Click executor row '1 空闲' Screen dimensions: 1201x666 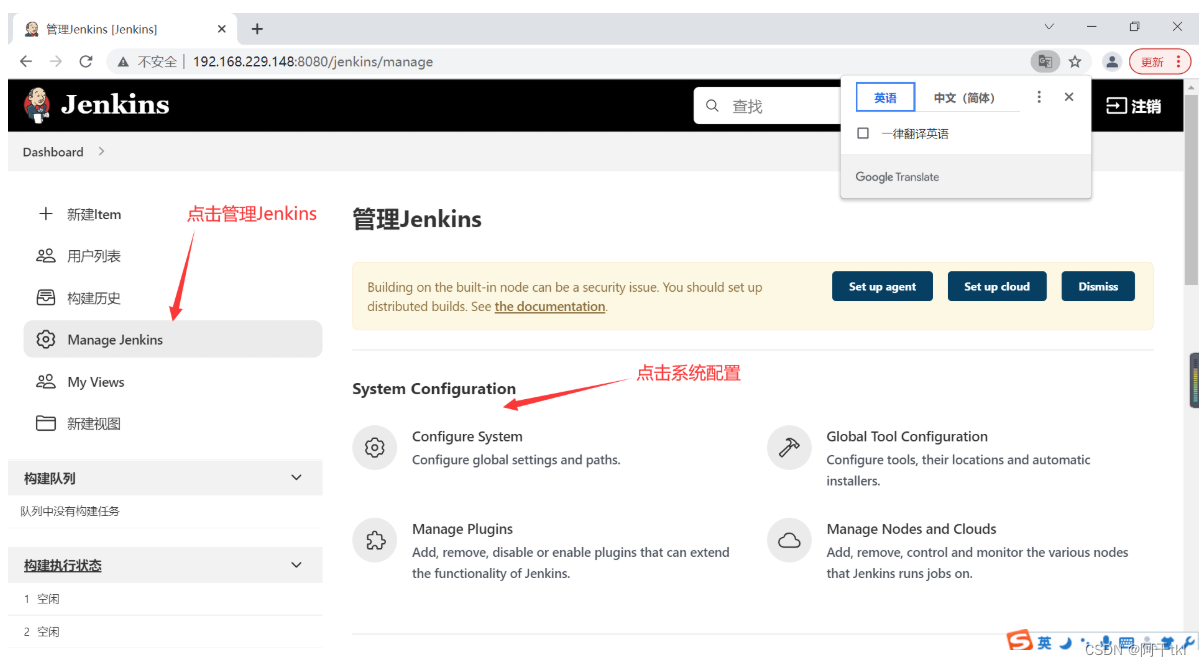[165, 599]
